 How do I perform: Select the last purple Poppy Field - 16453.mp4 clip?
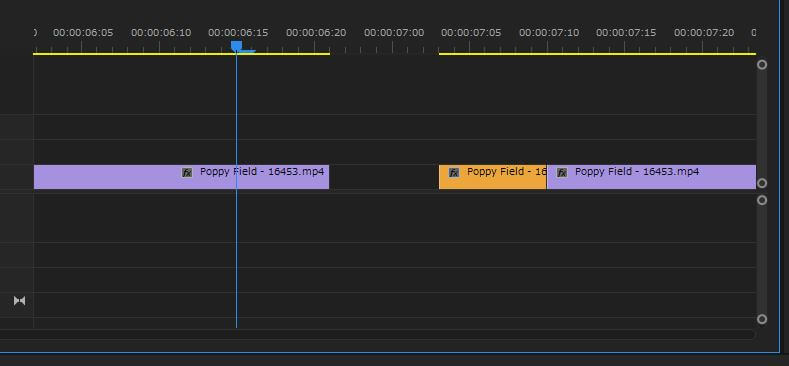[652, 177]
